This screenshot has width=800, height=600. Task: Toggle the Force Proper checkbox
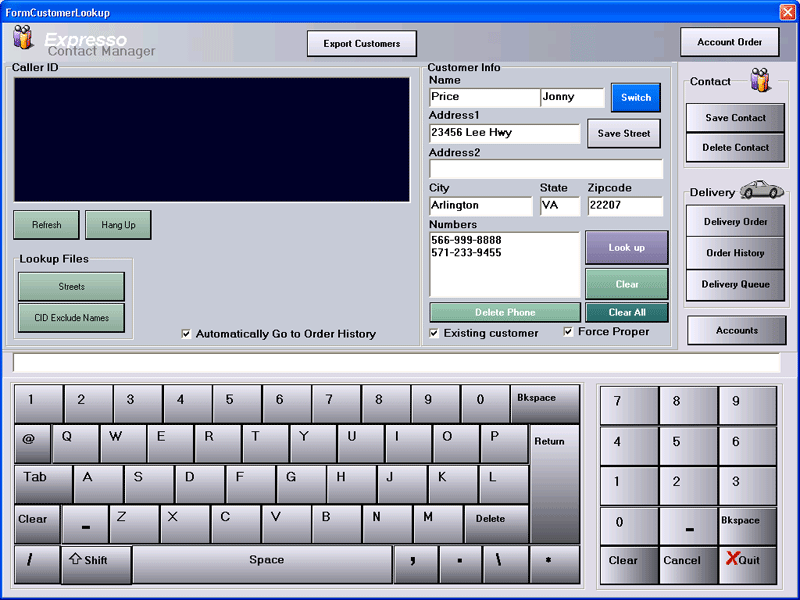click(568, 332)
